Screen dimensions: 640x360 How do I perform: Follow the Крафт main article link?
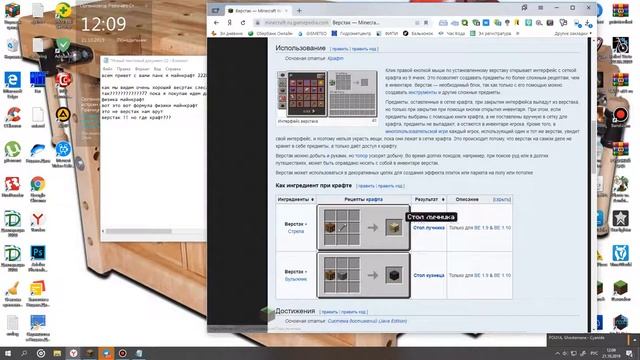336,58
